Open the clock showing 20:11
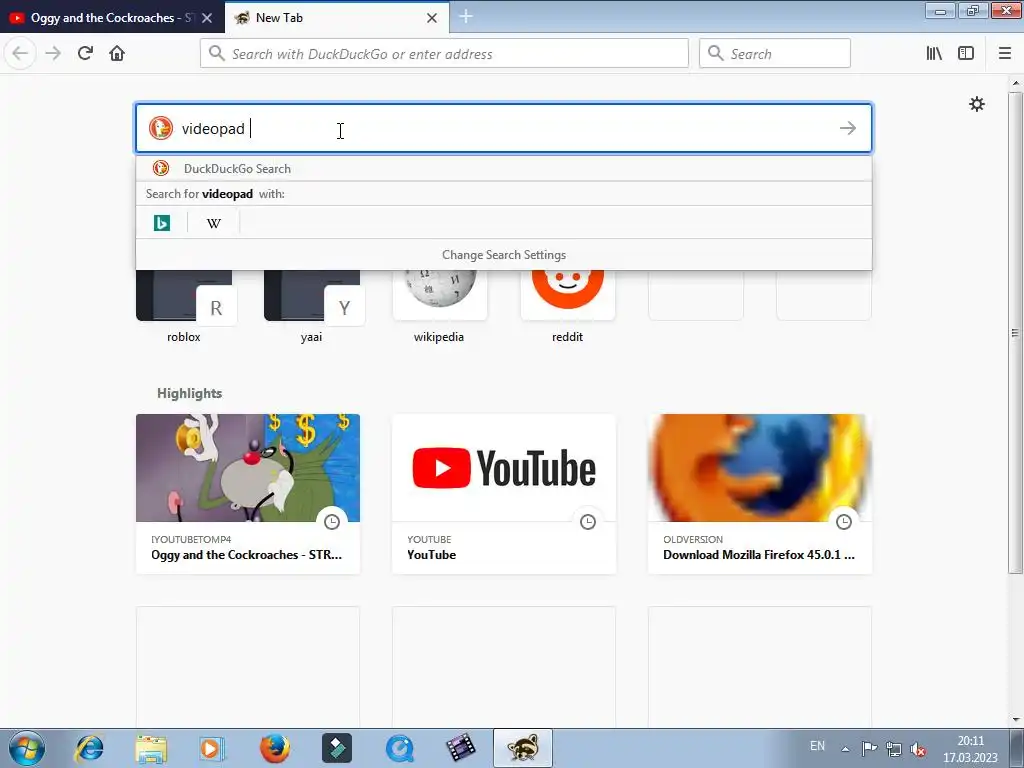The image size is (1024, 768). tap(970, 749)
